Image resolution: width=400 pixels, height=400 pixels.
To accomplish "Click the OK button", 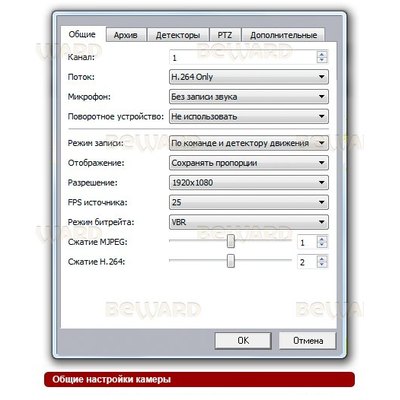I will pos(243,340).
